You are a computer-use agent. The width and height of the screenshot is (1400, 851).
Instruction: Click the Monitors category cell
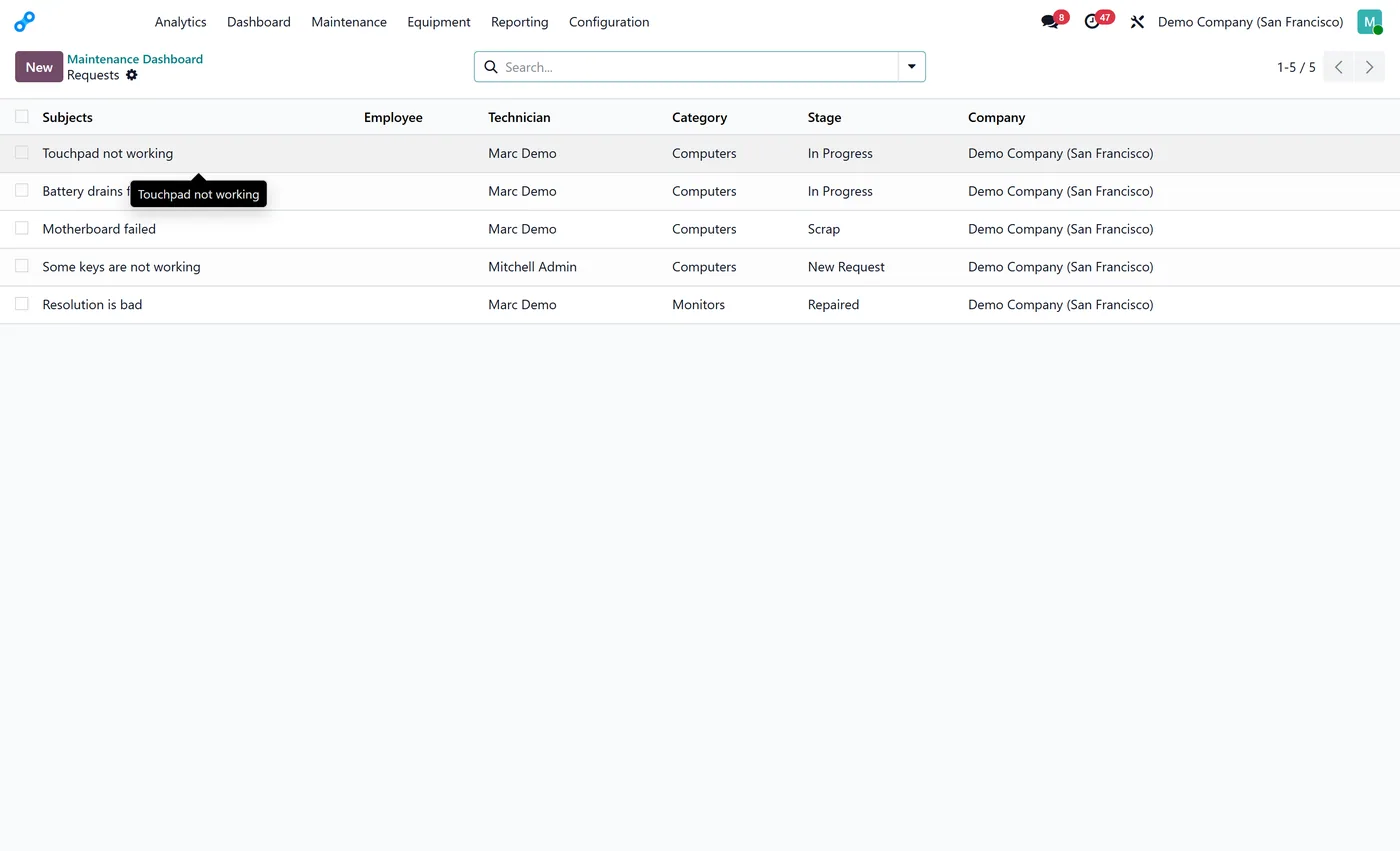pos(698,305)
